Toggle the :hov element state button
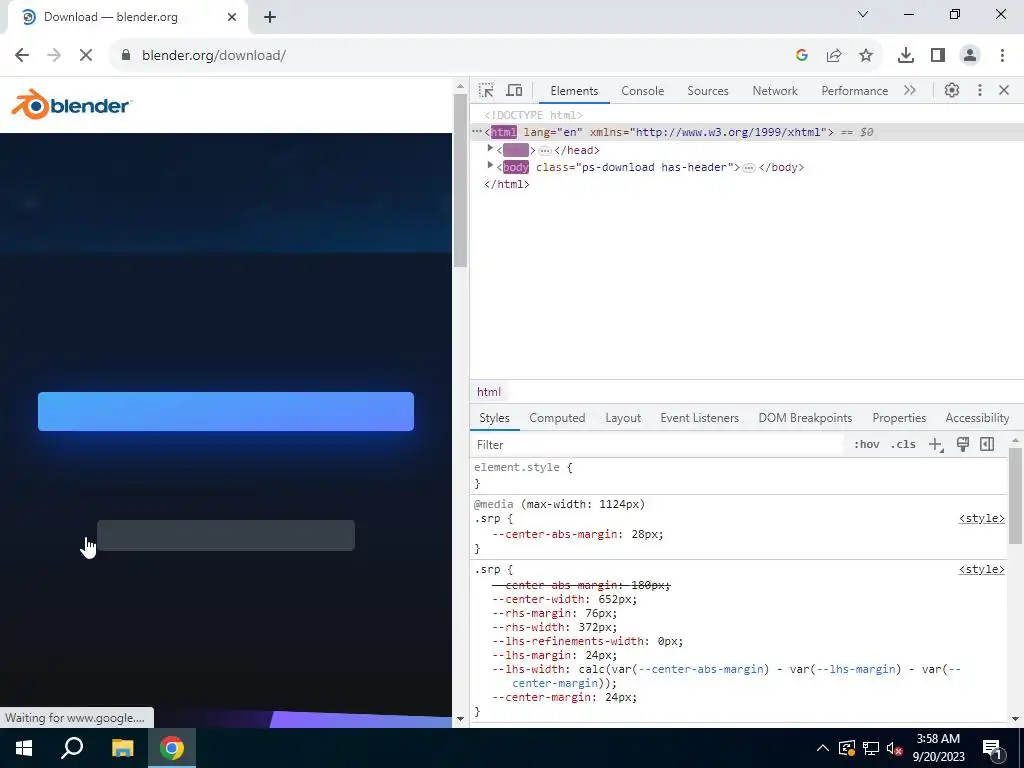The height and width of the screenshot is (768, 1024). [866, 445]
